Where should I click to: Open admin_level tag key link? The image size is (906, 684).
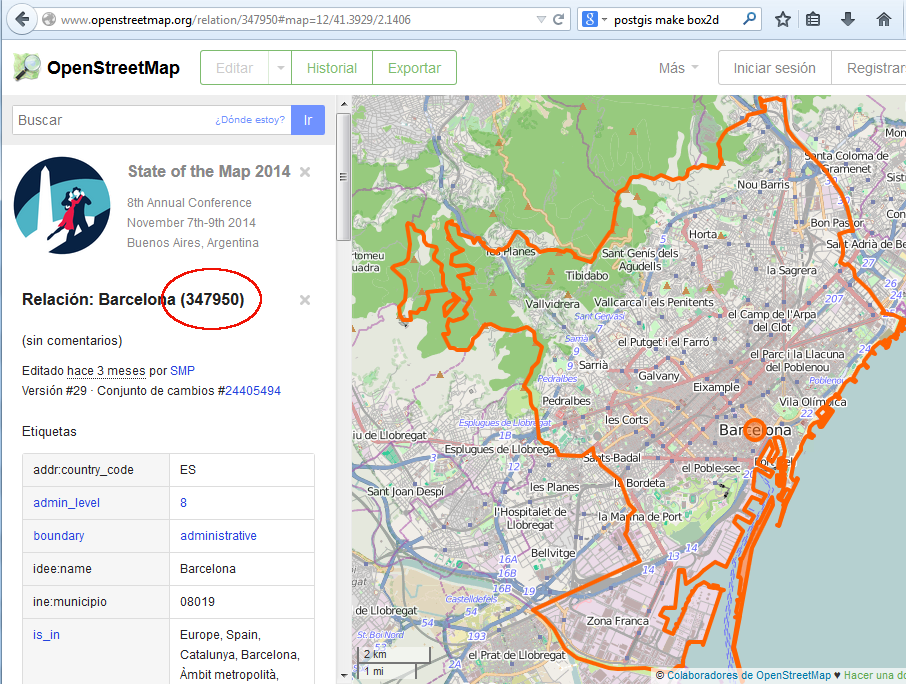pos(66,503)
